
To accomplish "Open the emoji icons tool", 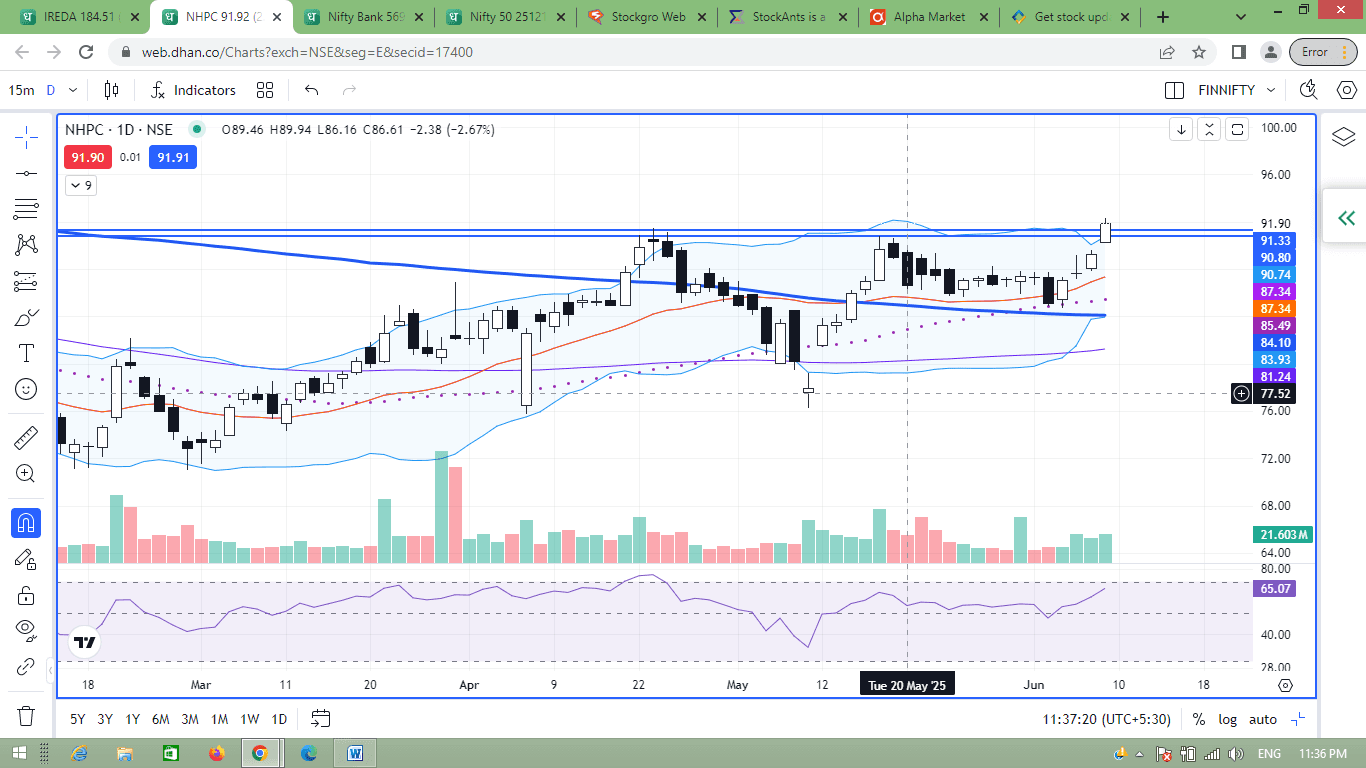I will (x=26, y=389).
